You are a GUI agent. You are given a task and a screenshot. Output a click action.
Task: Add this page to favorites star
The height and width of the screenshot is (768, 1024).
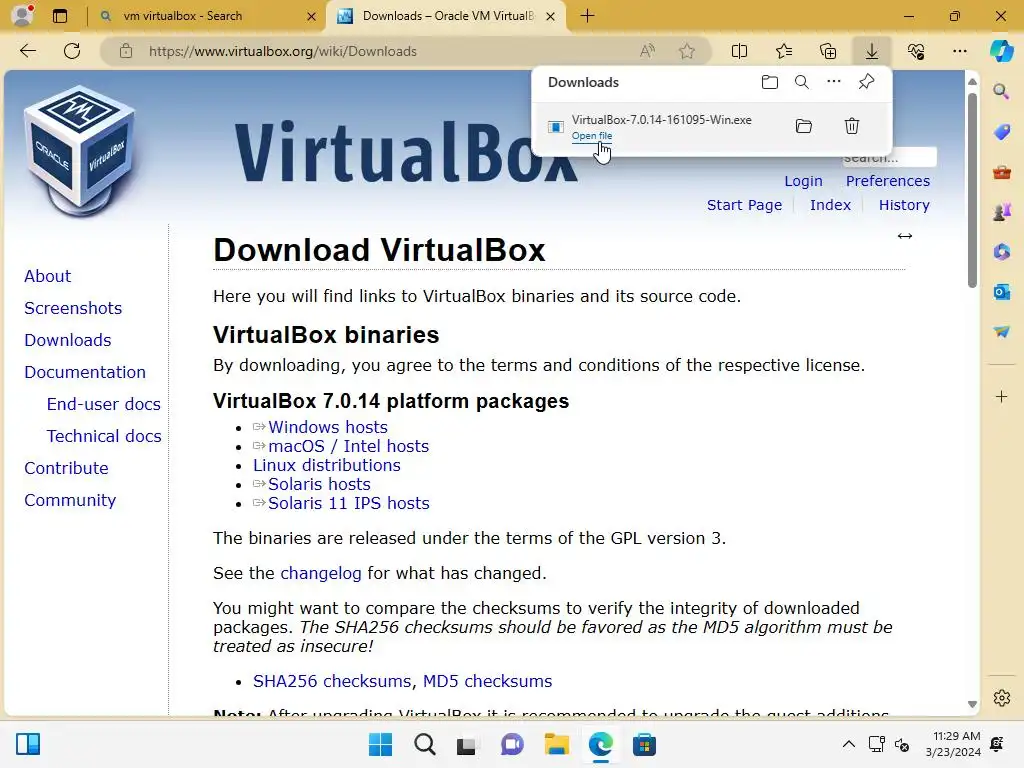pos(686,51)
